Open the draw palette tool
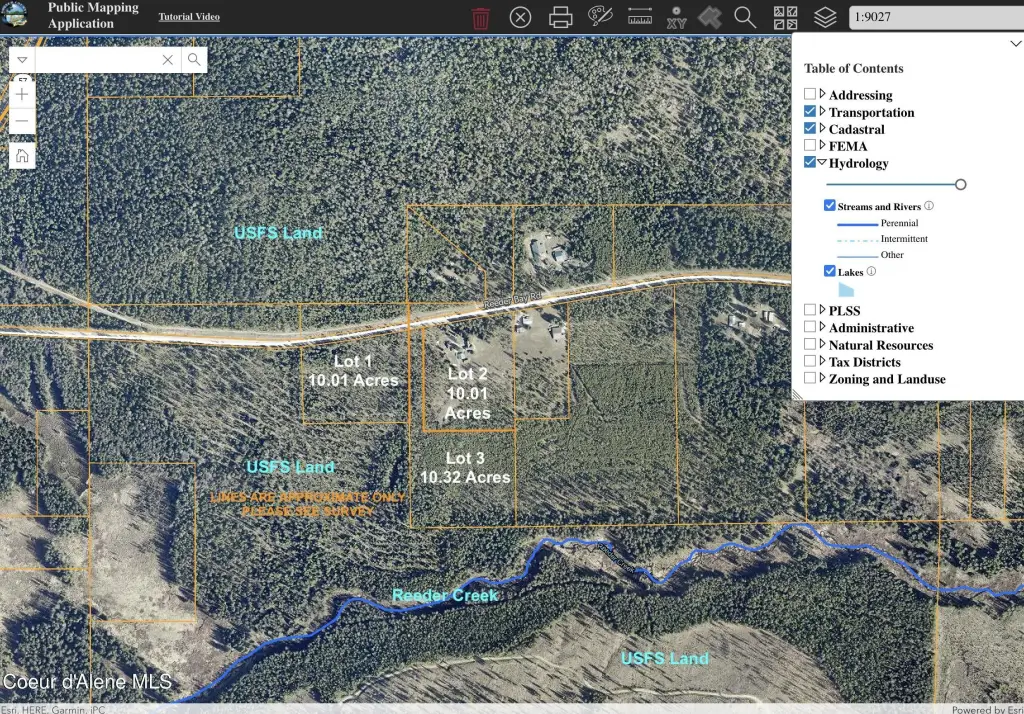The height and width of the screenshot is (714, 1024). click(599, 17)
